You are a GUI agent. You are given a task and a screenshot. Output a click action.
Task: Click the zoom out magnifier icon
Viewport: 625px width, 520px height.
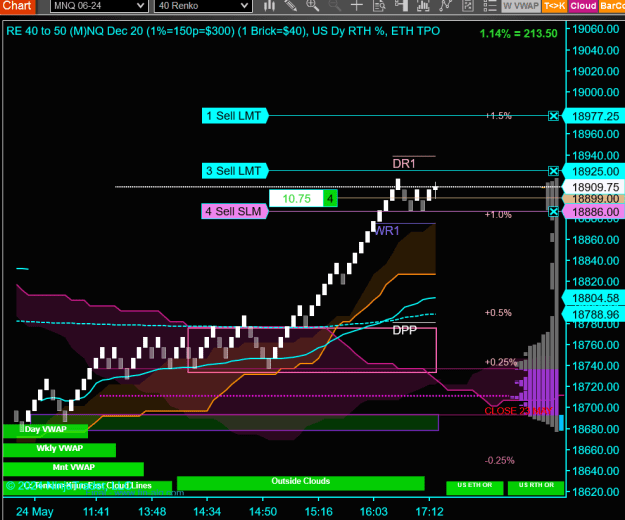(x=334, y=6)
